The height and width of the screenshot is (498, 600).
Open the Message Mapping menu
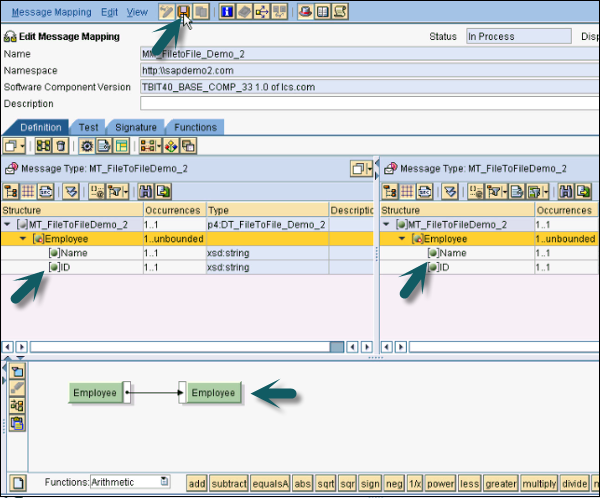pyautogui.click(x=52, y=12)
